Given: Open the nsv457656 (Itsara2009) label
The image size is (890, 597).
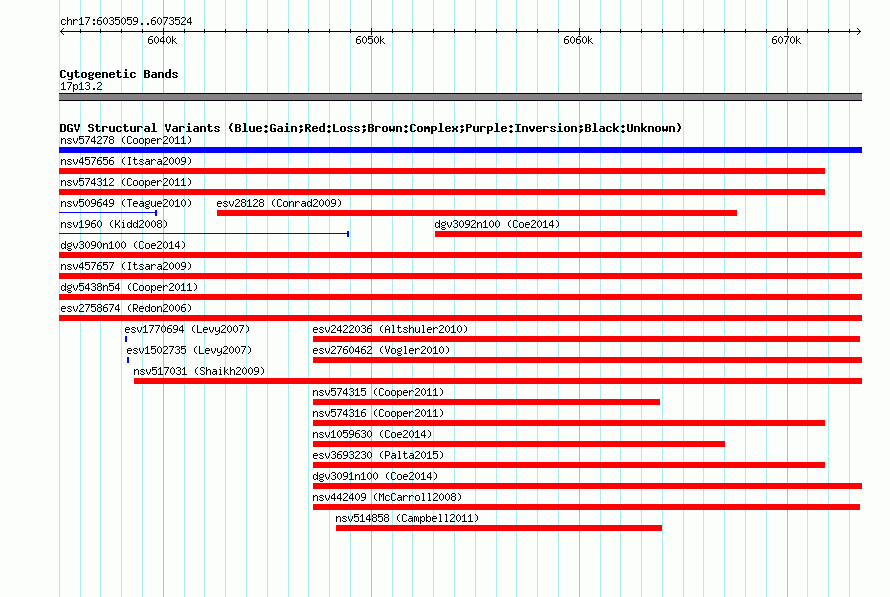Looking at the screenshot, I should (126, 161).
